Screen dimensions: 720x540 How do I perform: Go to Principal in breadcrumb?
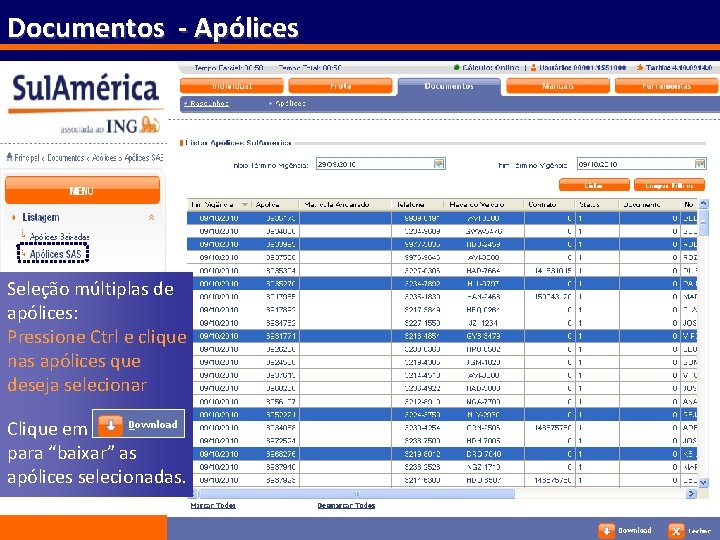pos(27,158)
